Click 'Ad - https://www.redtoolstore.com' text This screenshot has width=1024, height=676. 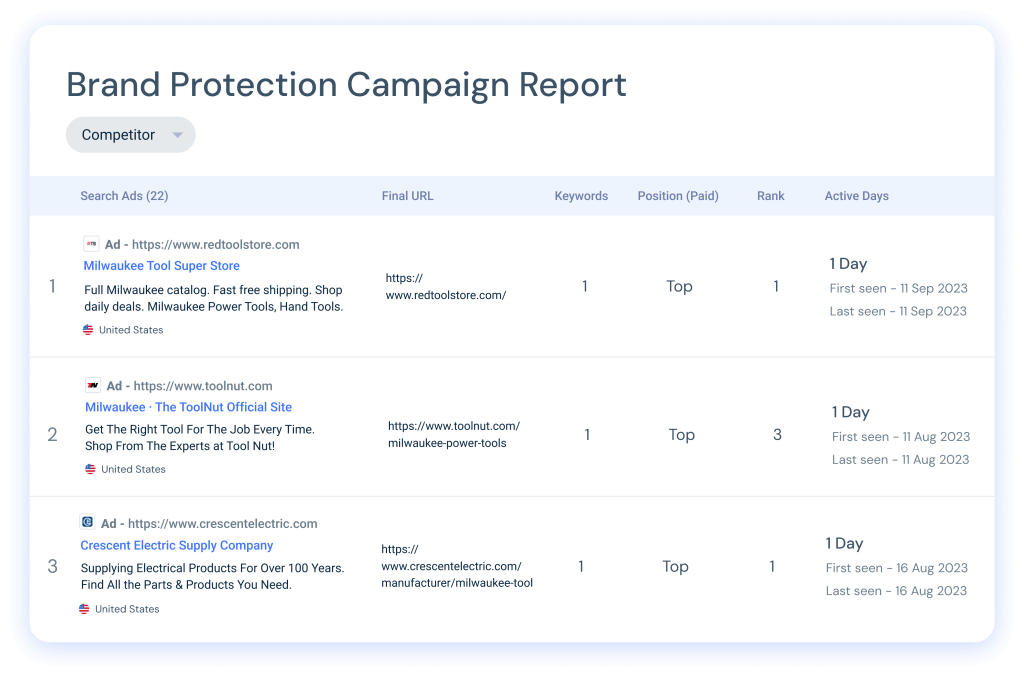click(202, 244)
